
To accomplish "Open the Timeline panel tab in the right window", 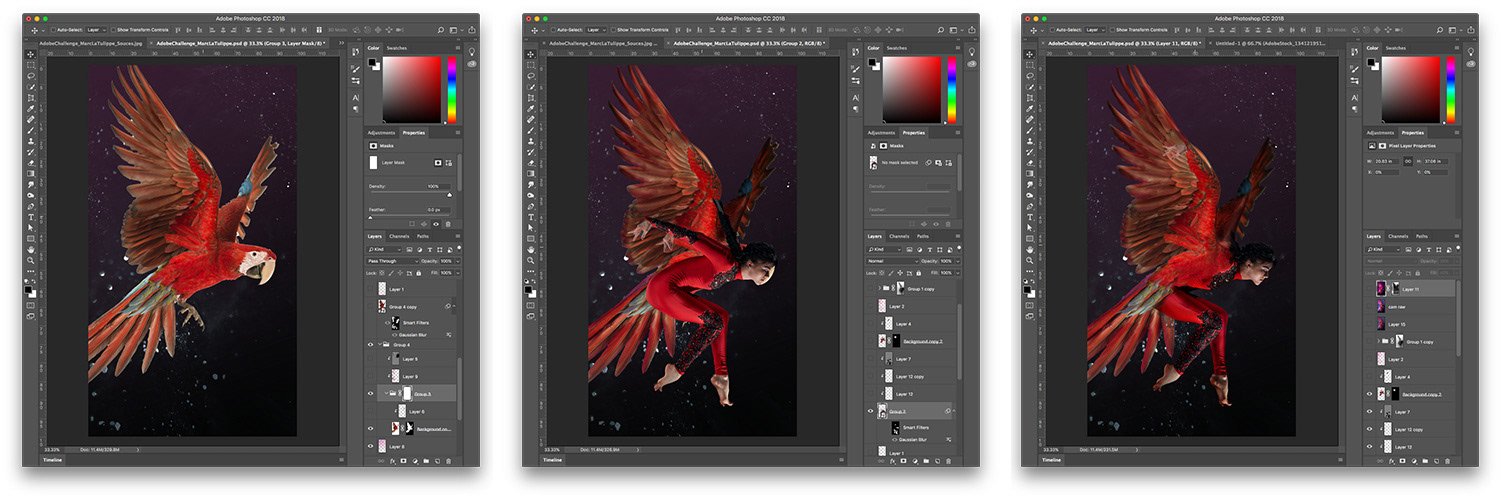I will (x=1053, y=460).
